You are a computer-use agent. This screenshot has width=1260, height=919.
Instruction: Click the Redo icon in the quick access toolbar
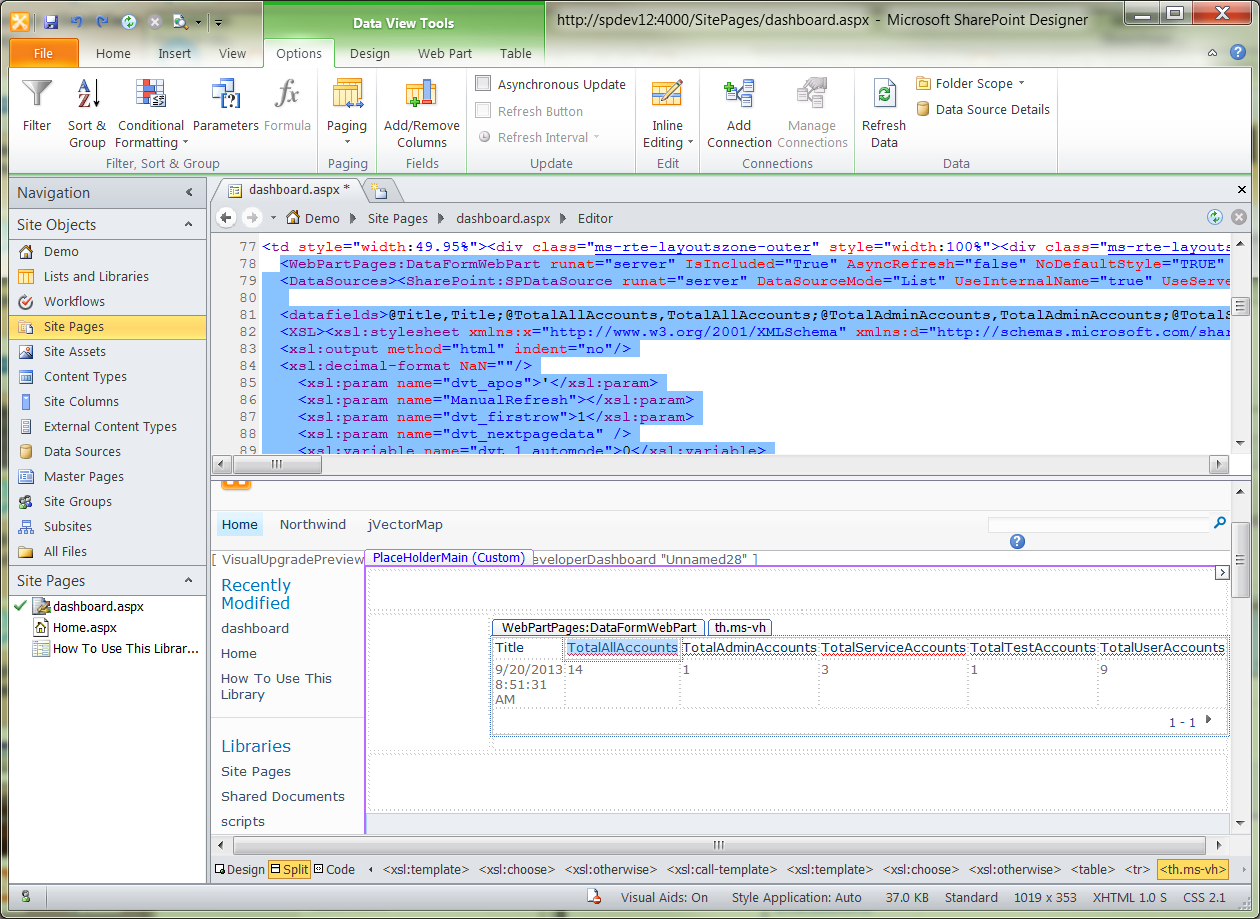(102, 21)
